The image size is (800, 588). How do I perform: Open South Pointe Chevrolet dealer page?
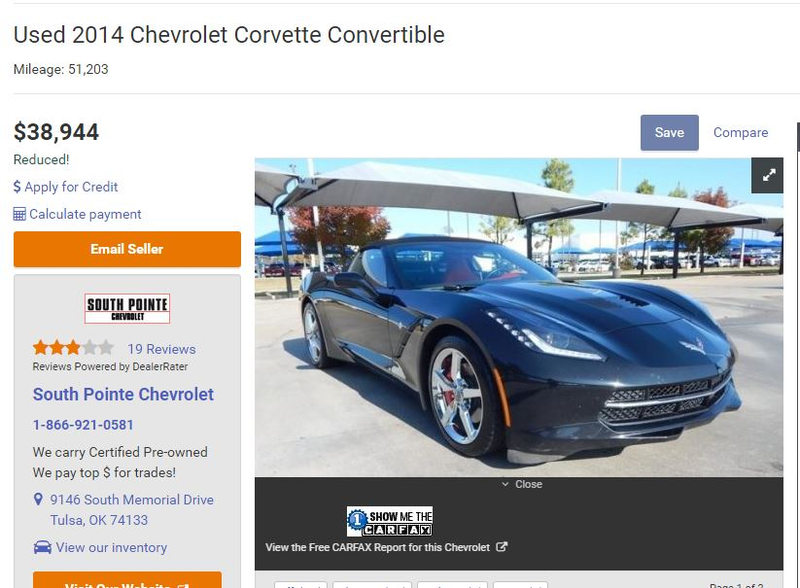(x=123, y=394)
